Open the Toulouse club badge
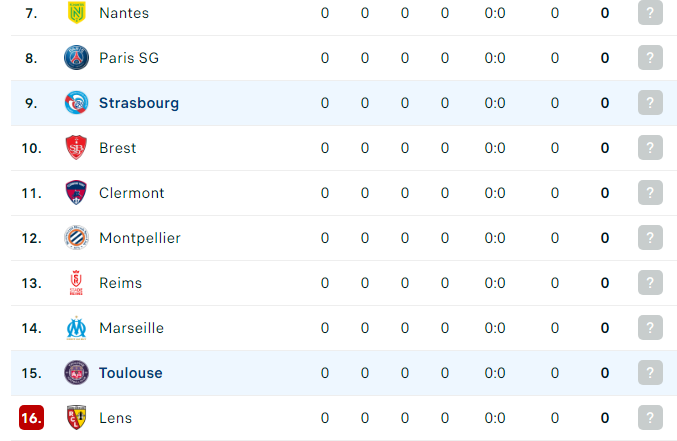 pyautogui.click(x=76, y=373)
